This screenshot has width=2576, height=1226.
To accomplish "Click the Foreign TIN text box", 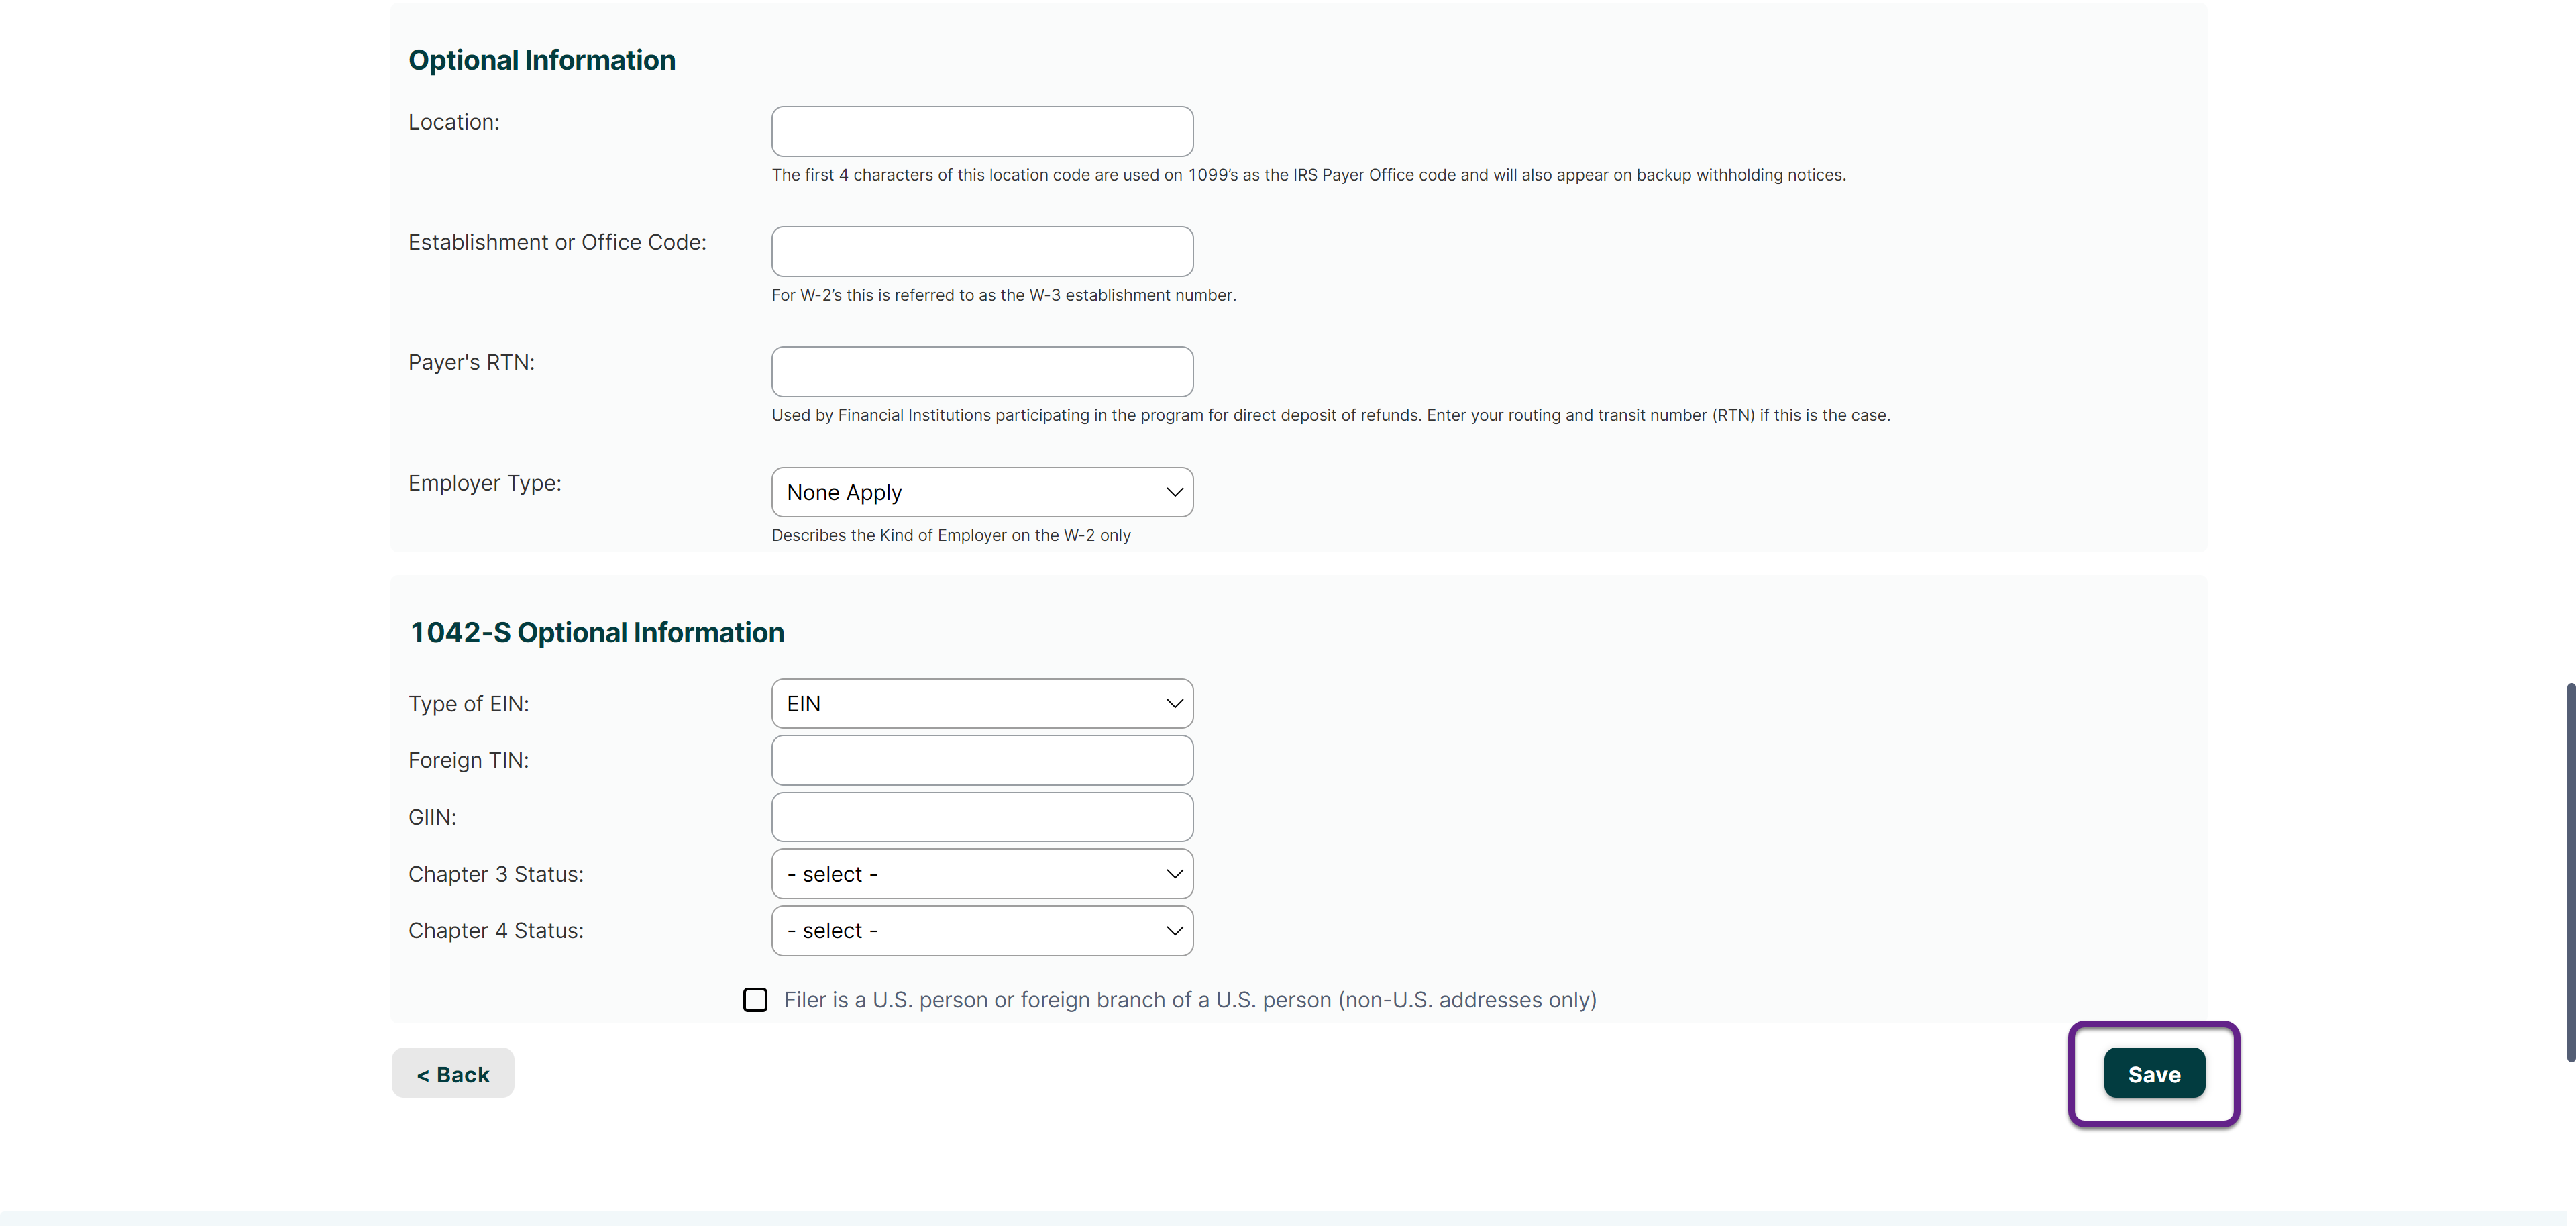I will [981, 760].
